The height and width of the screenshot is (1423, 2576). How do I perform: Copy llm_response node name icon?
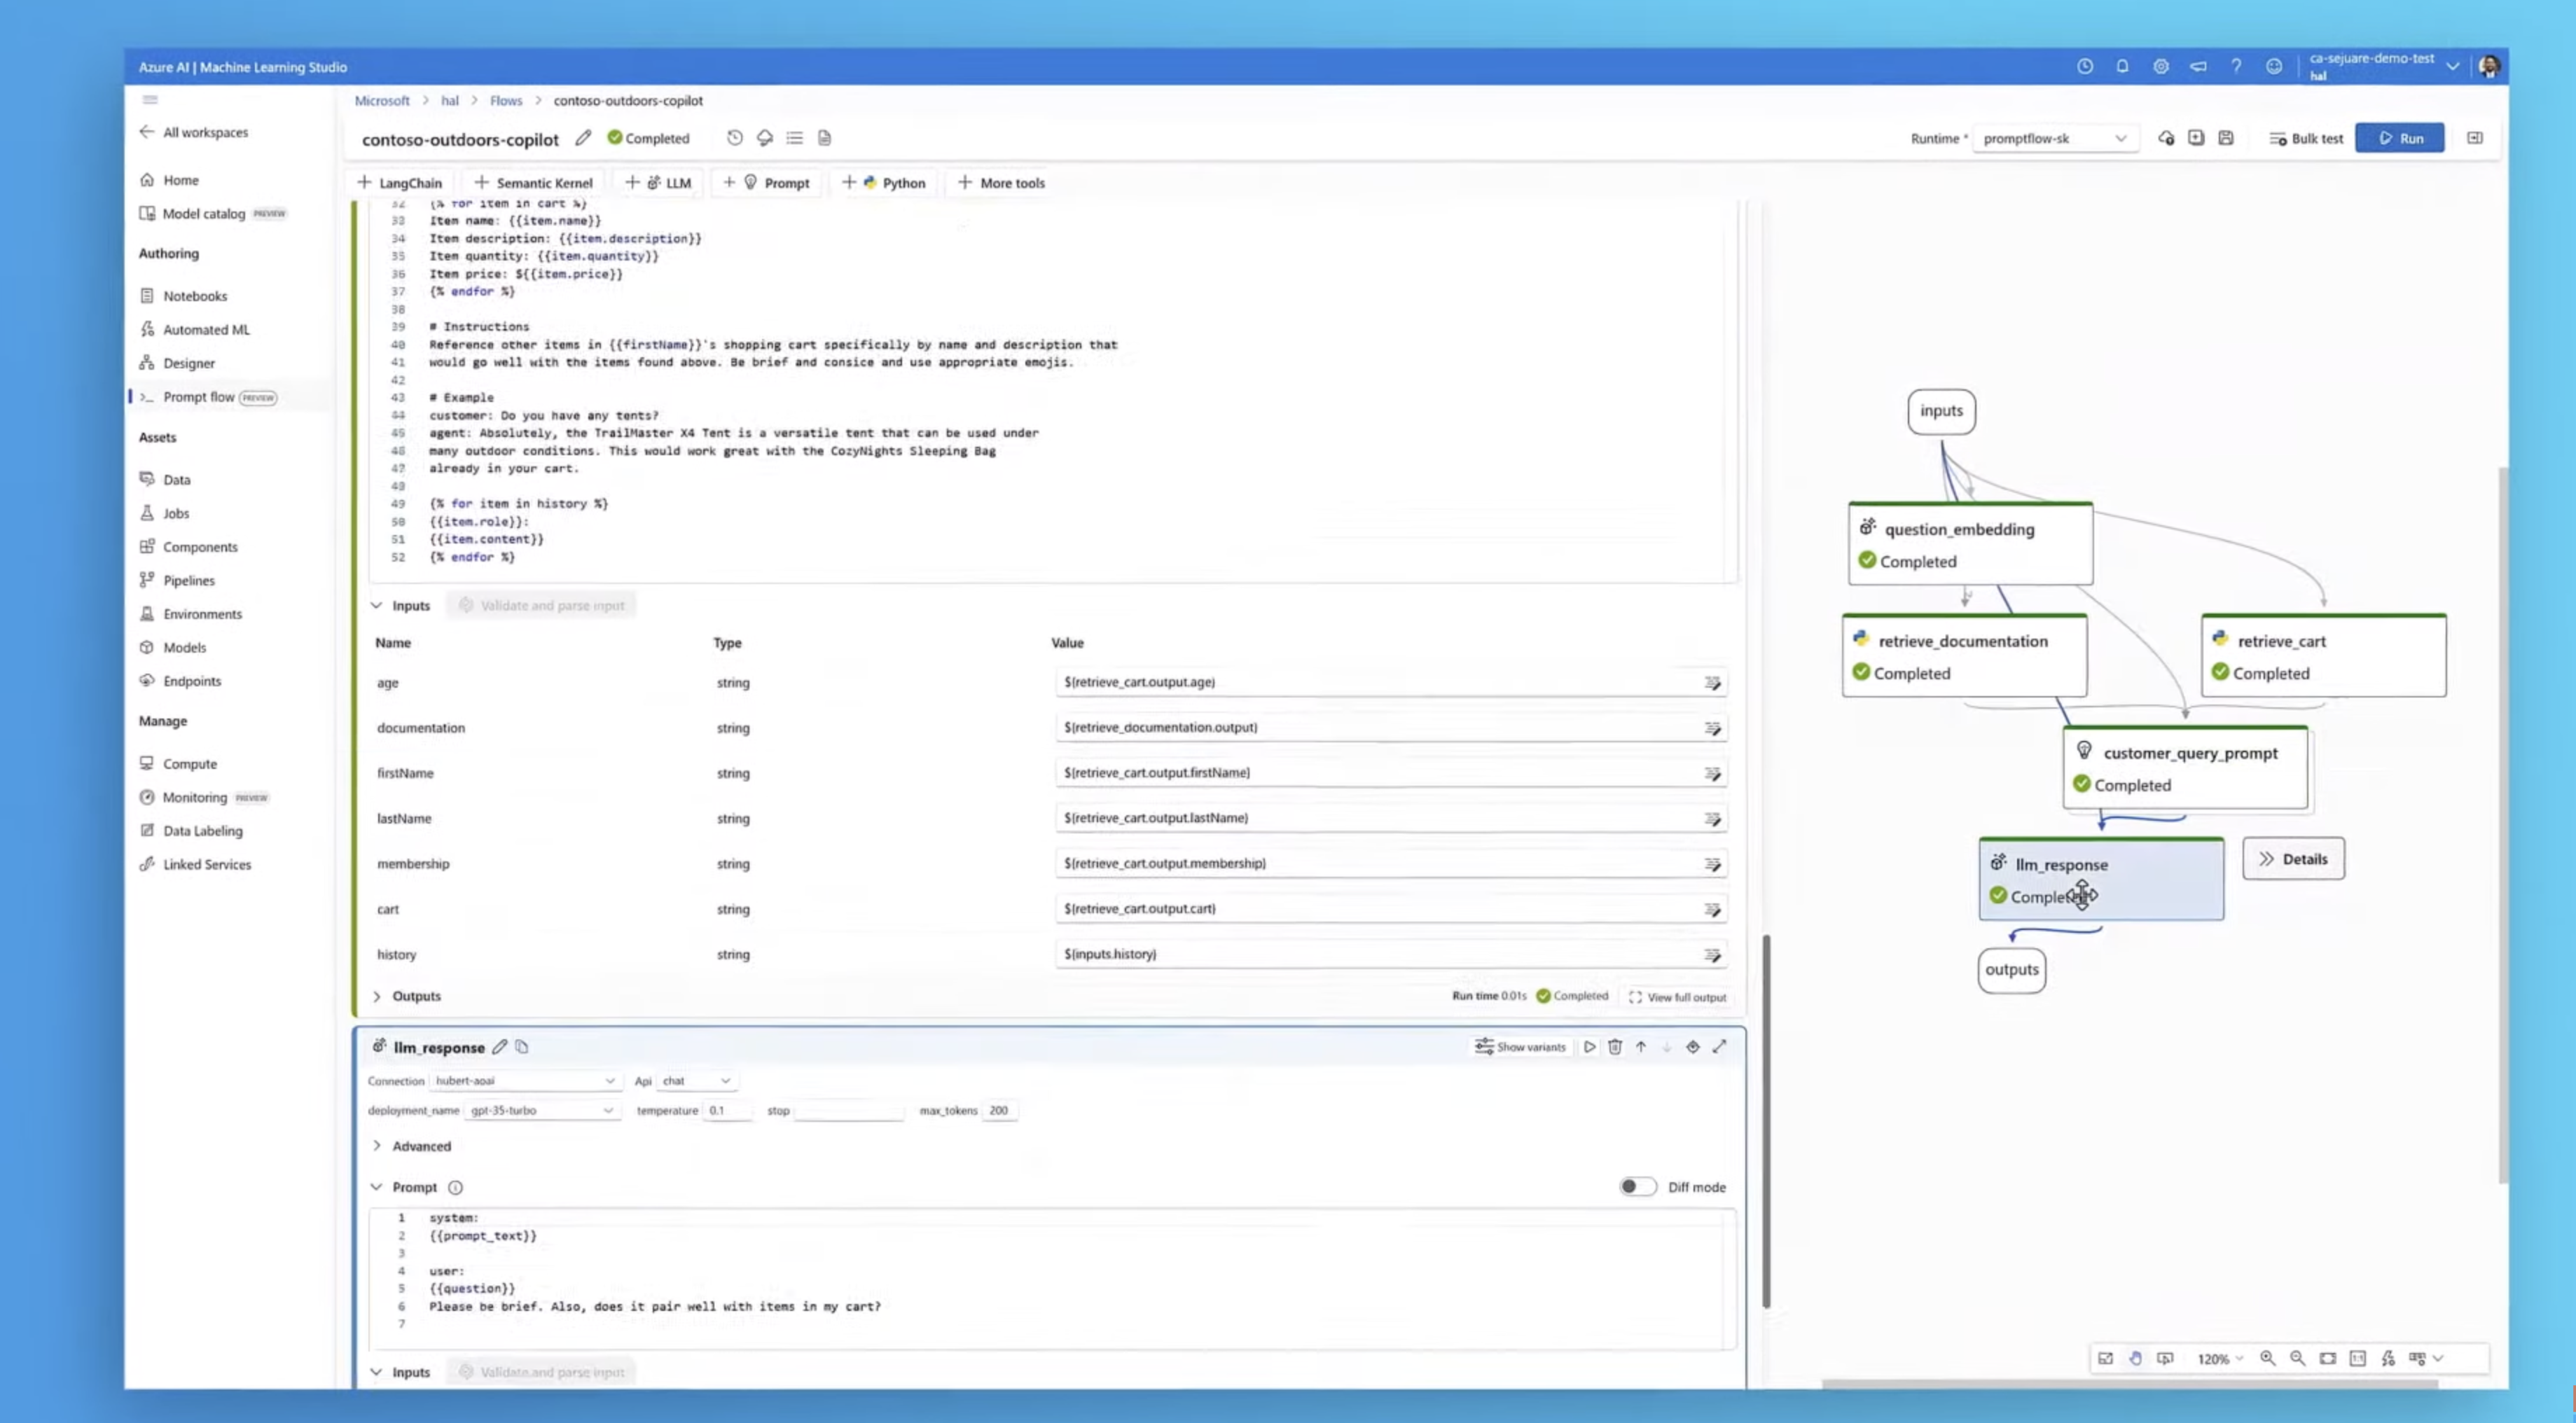522,1047
